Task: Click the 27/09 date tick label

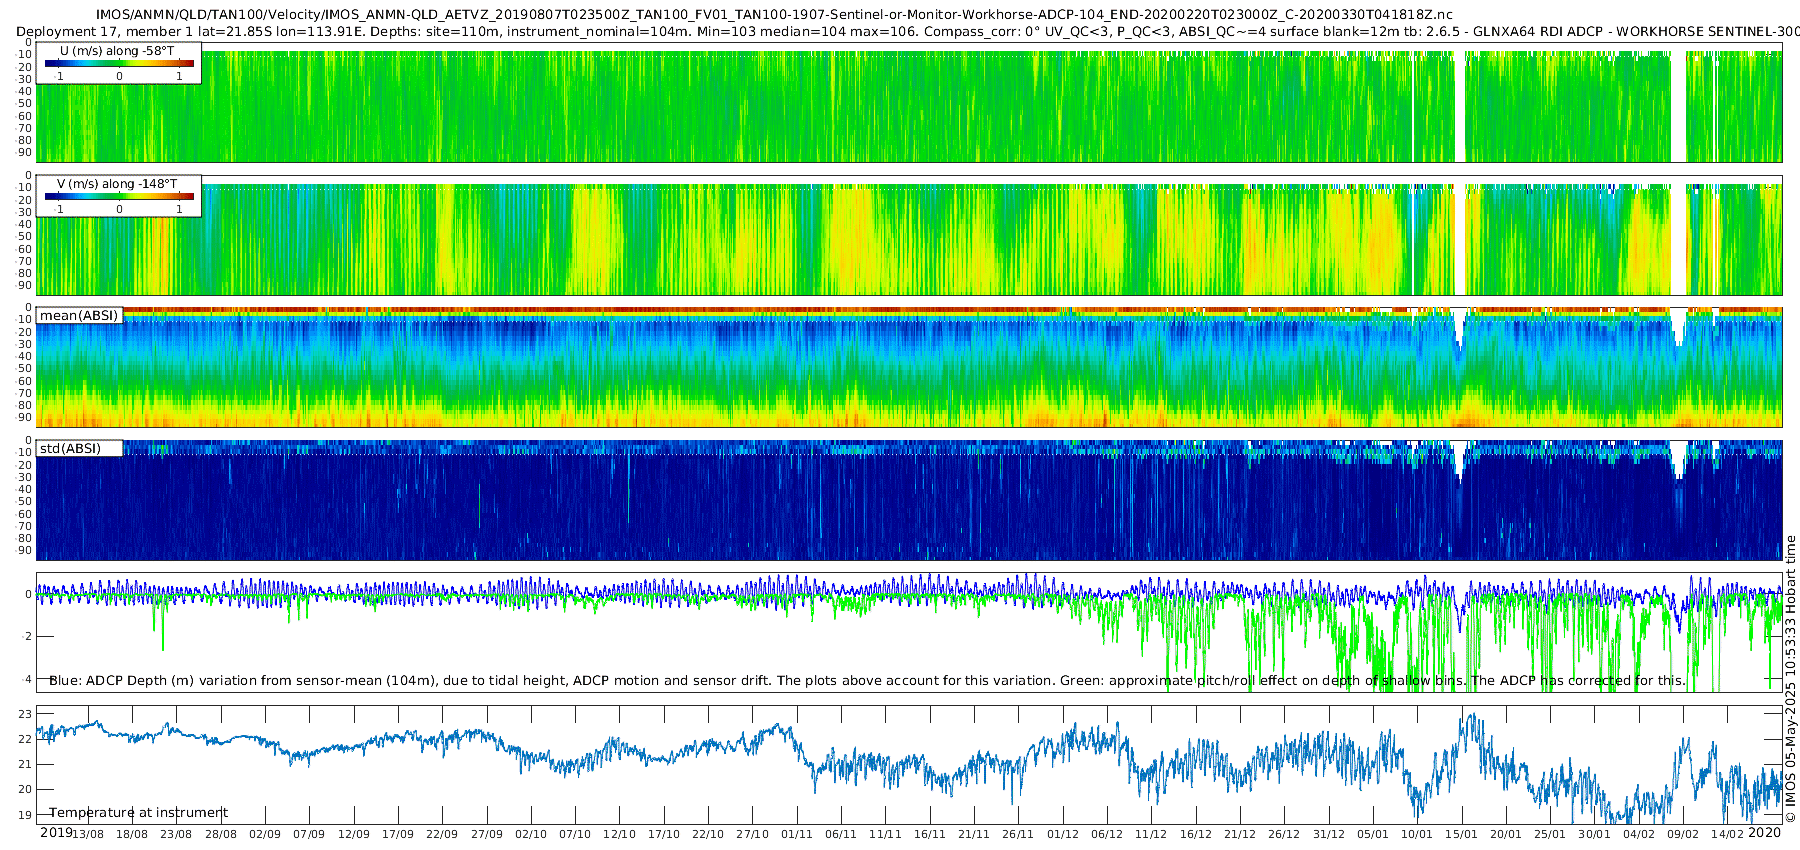Action: (487, 834)
